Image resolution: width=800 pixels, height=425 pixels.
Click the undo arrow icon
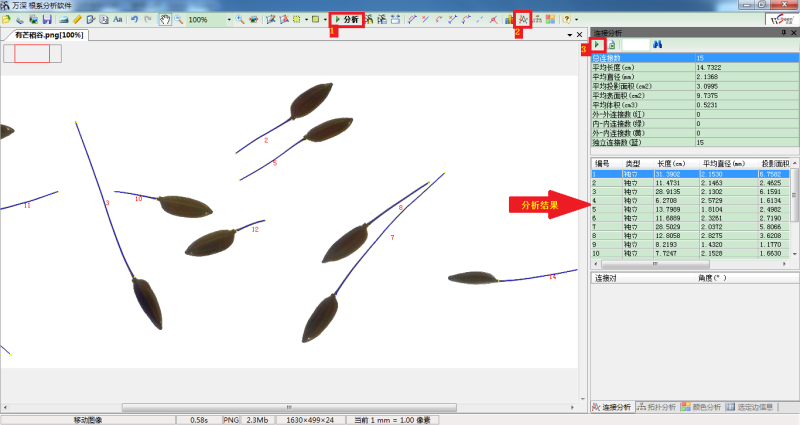click(x=135, y=19)
